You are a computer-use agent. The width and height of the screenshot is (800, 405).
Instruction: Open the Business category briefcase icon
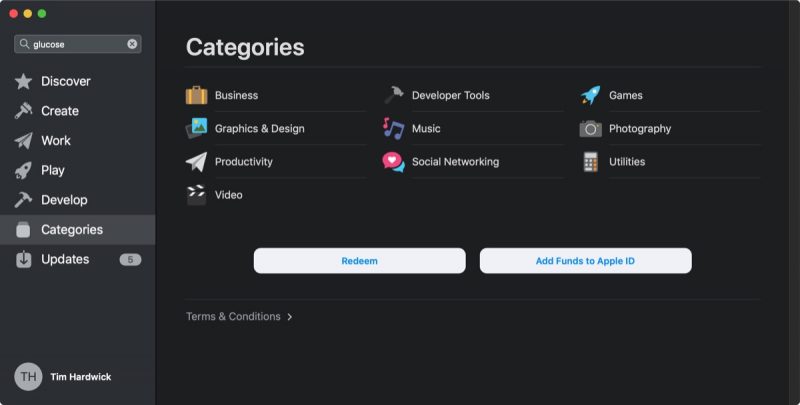pos(196,96)
